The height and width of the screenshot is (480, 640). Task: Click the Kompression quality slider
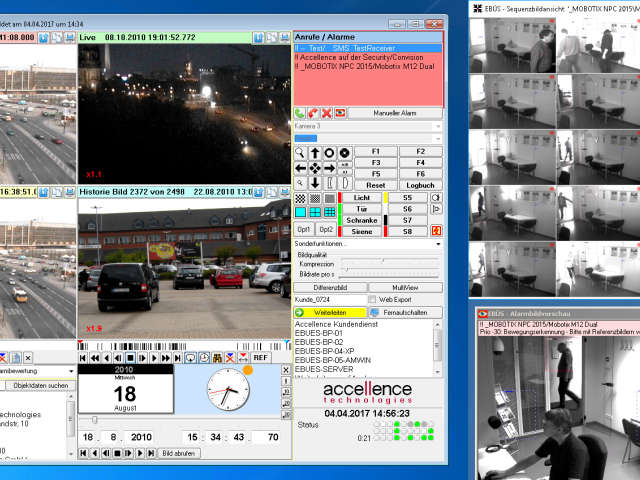tap(390, 260)
